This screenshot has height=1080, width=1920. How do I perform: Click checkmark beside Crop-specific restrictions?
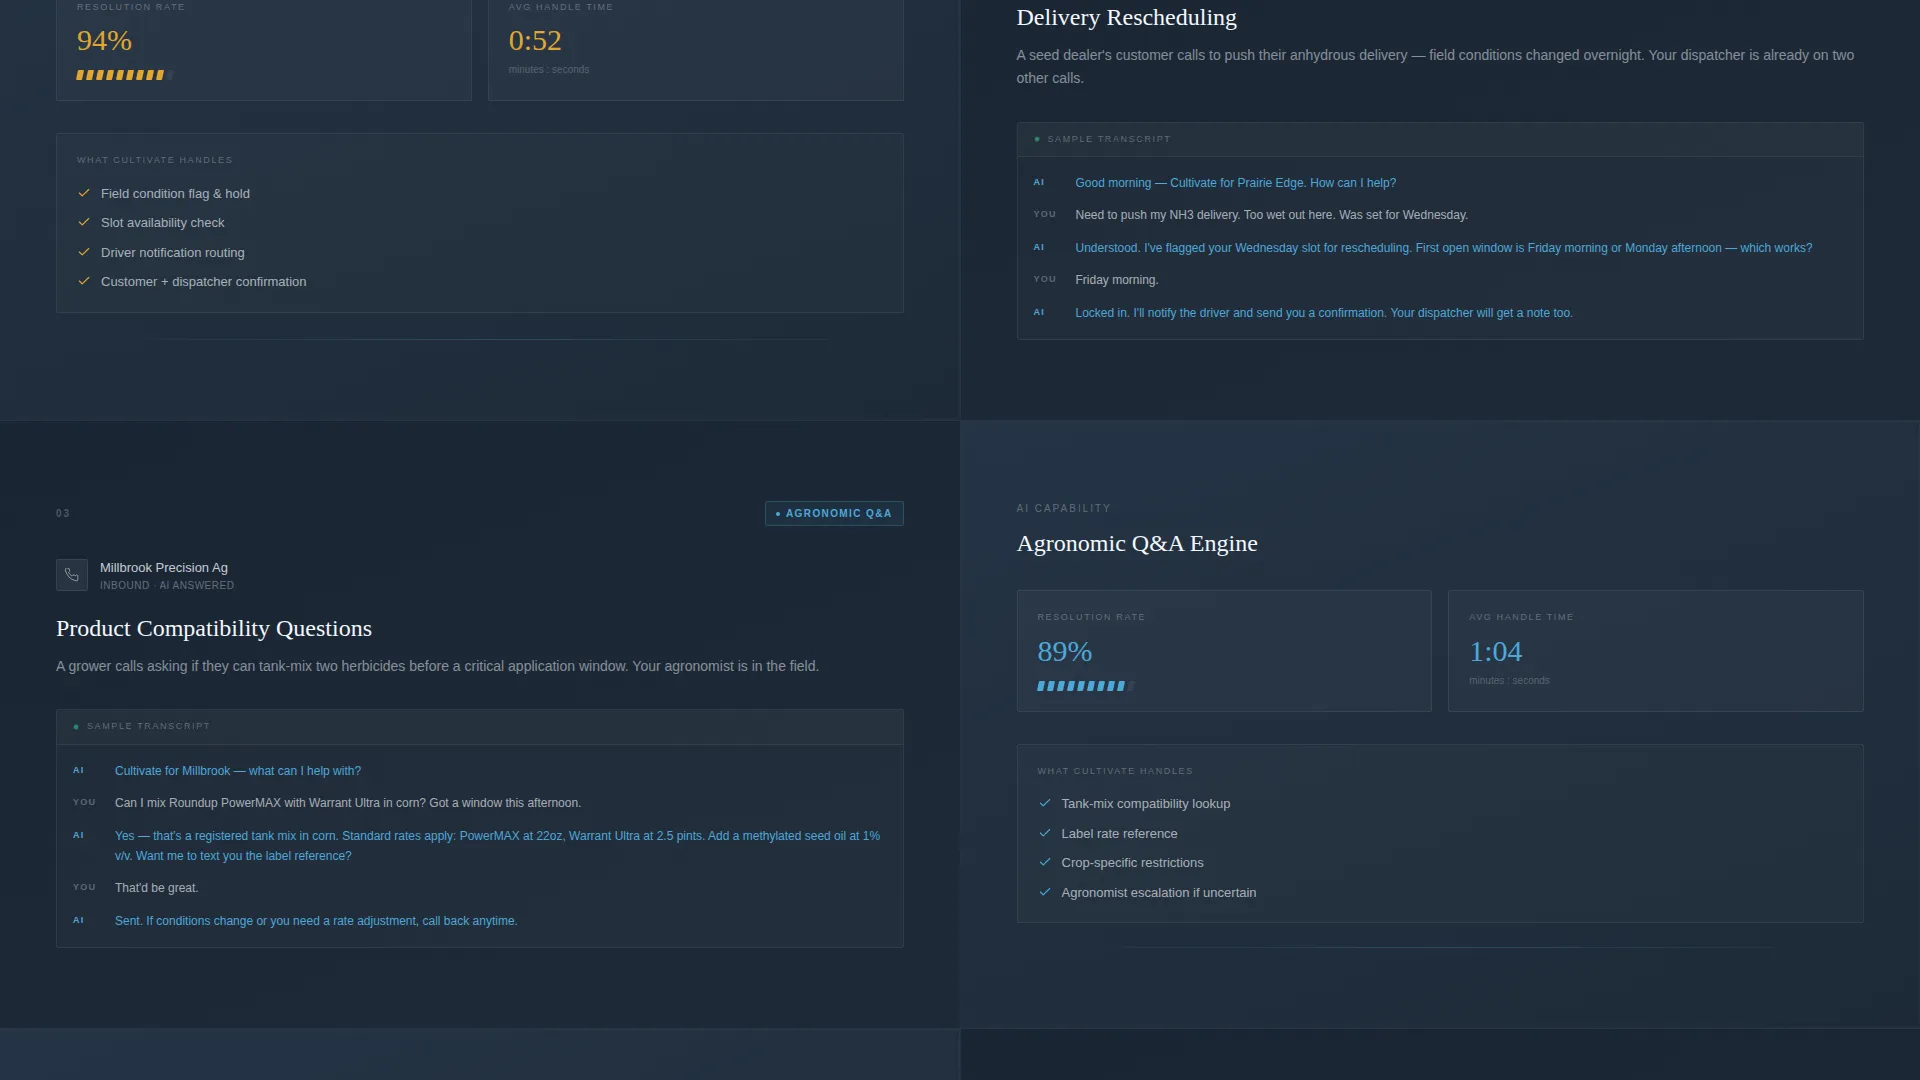click(x=1045, y=862)
